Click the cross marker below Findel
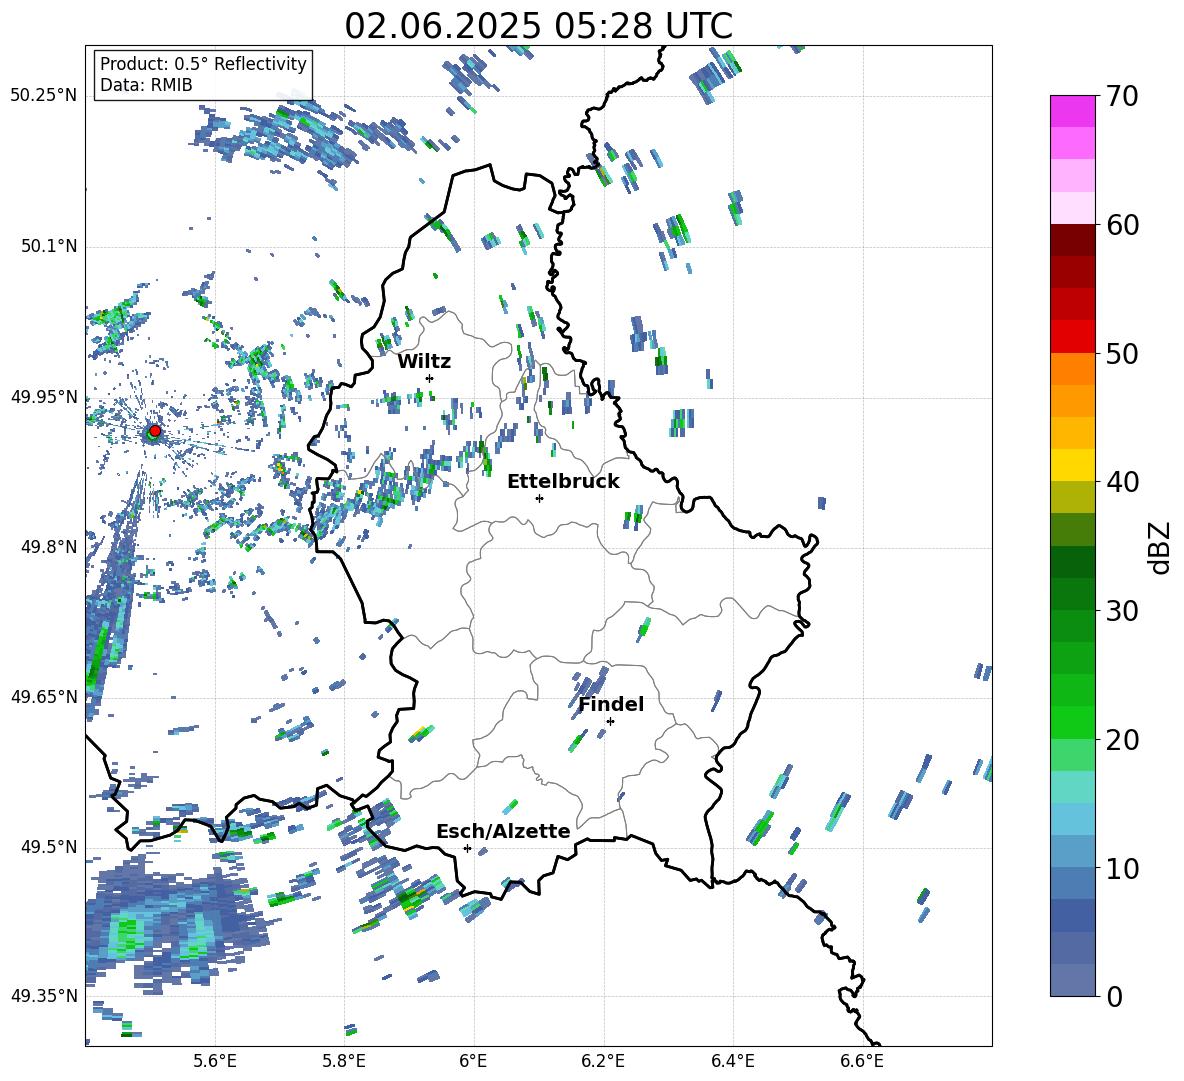Viewport: 1184px width, 1081px height. 610,722
